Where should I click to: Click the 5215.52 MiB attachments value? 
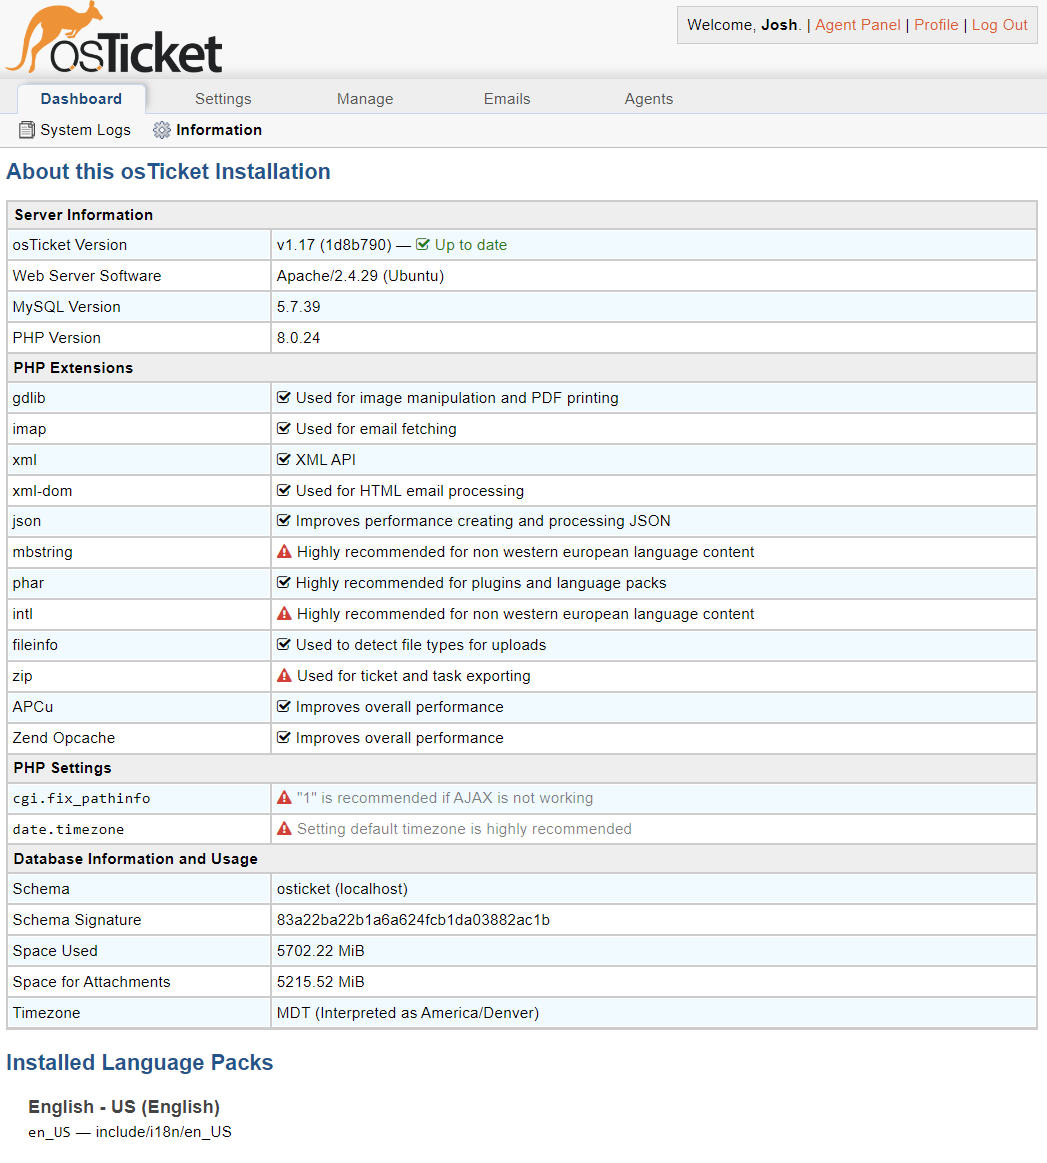321,981
